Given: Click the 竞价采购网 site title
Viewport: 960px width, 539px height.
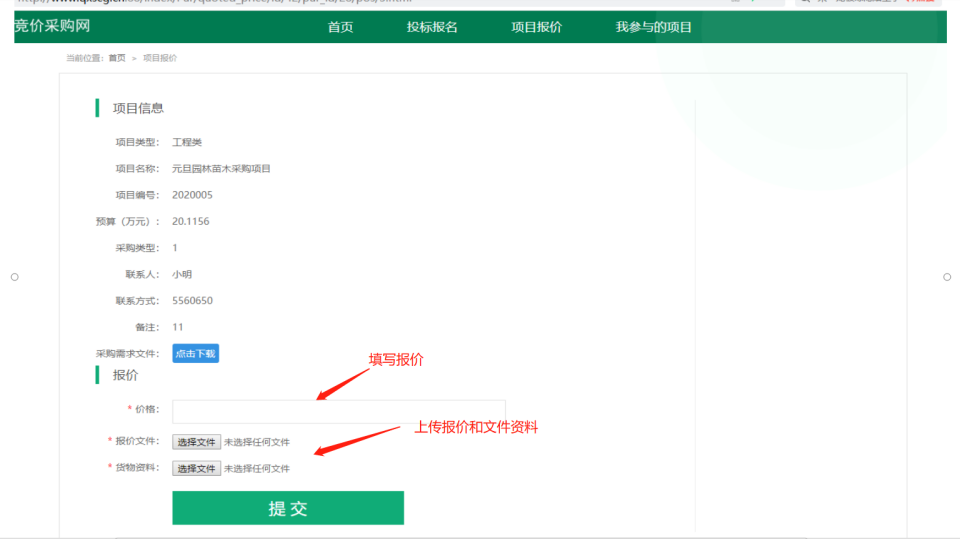Looking at the screenshot, I should click(53, 26).
